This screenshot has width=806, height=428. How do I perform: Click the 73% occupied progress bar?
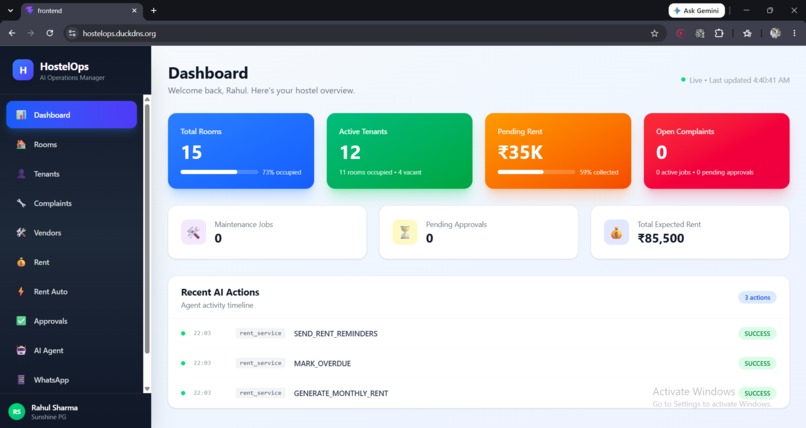219,172
